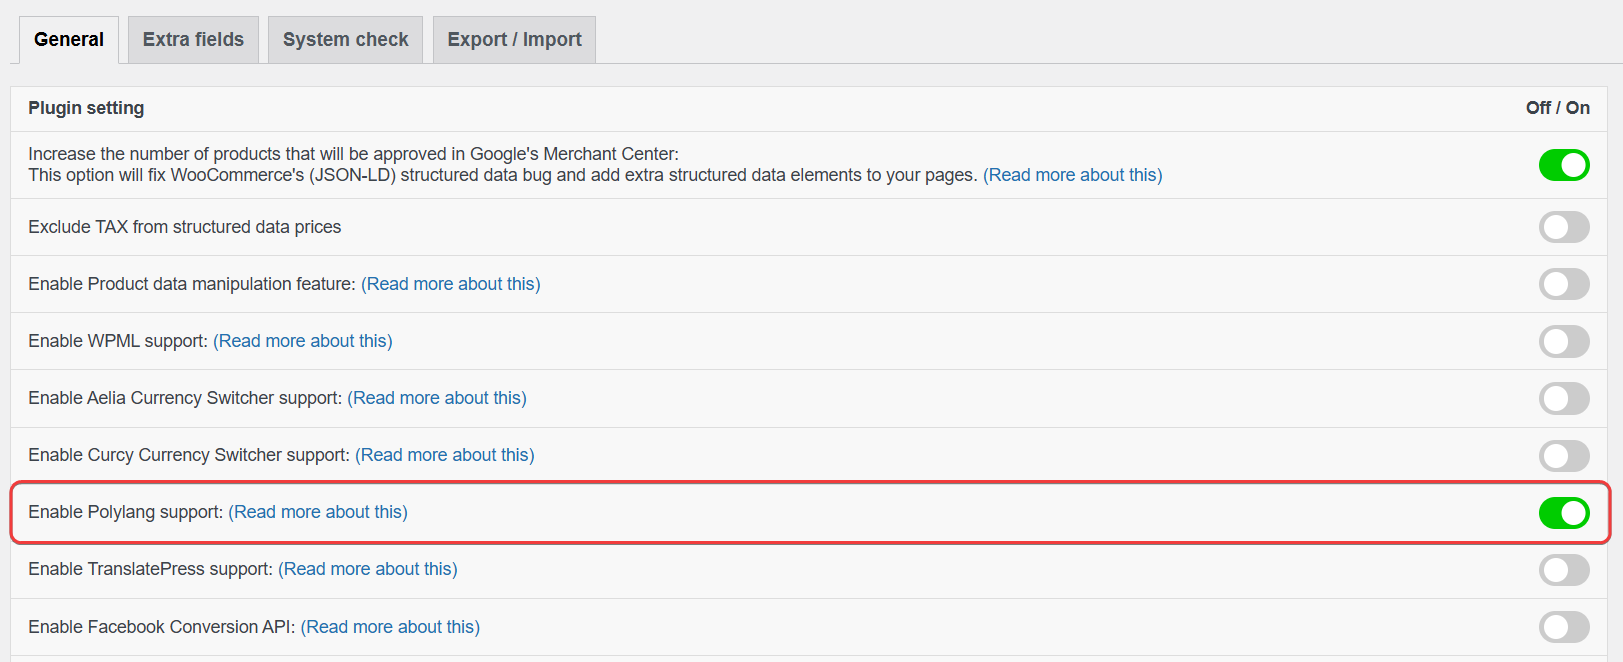Open the System check tab

345,40
